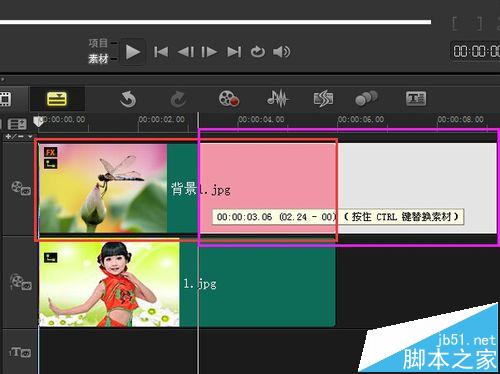This screenshot has width=500, height=374.
Task: Select the girl overlay clip thumbnail
Action: click(x=109, y=284)
